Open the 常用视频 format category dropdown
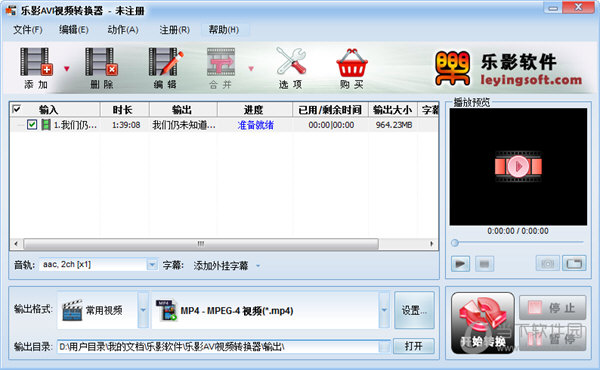Image resolution: width=600 pixels, height=370 pixels. pyautogui.click(x=143, y=310)
